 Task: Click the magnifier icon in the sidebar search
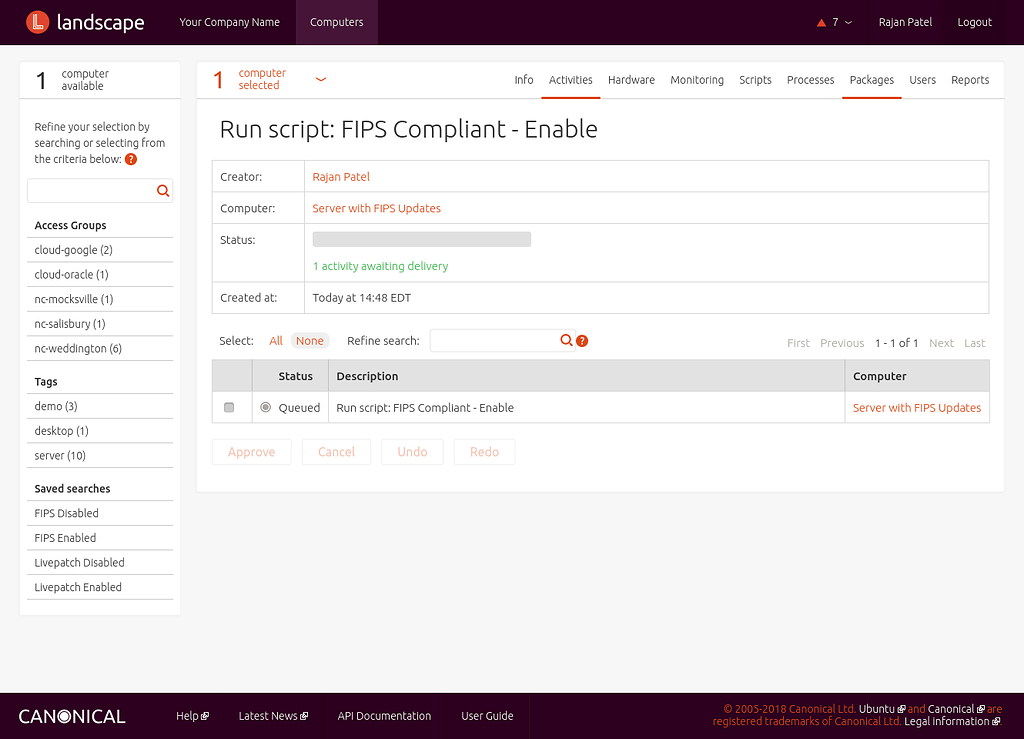(163, 190)
